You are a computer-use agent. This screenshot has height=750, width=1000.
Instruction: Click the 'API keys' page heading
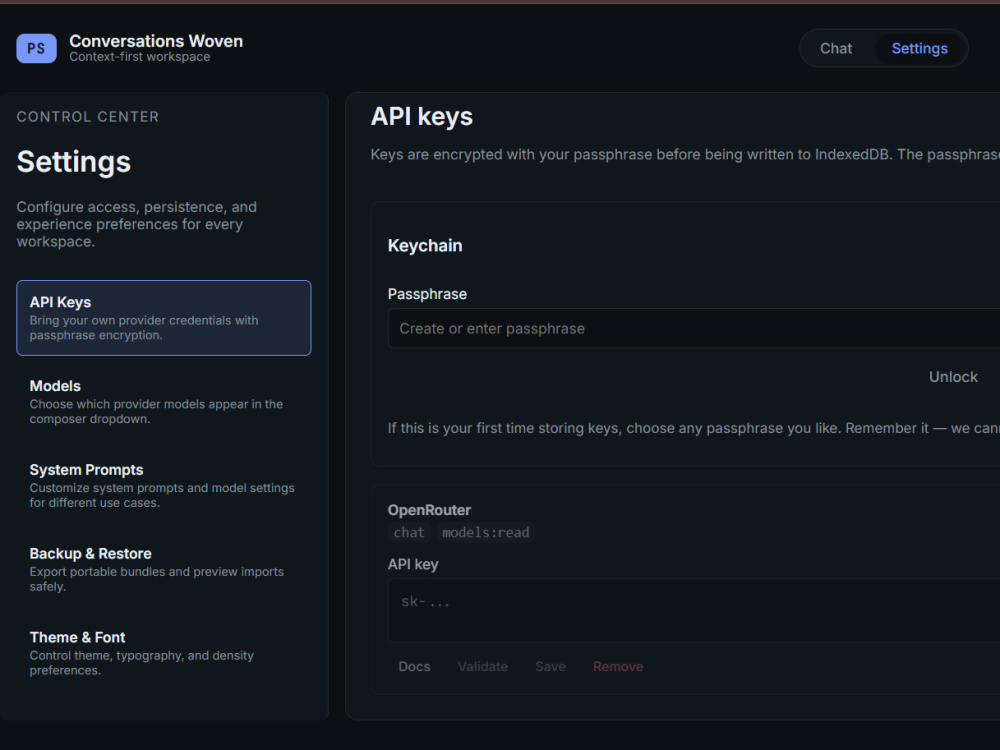coord(422,117)
